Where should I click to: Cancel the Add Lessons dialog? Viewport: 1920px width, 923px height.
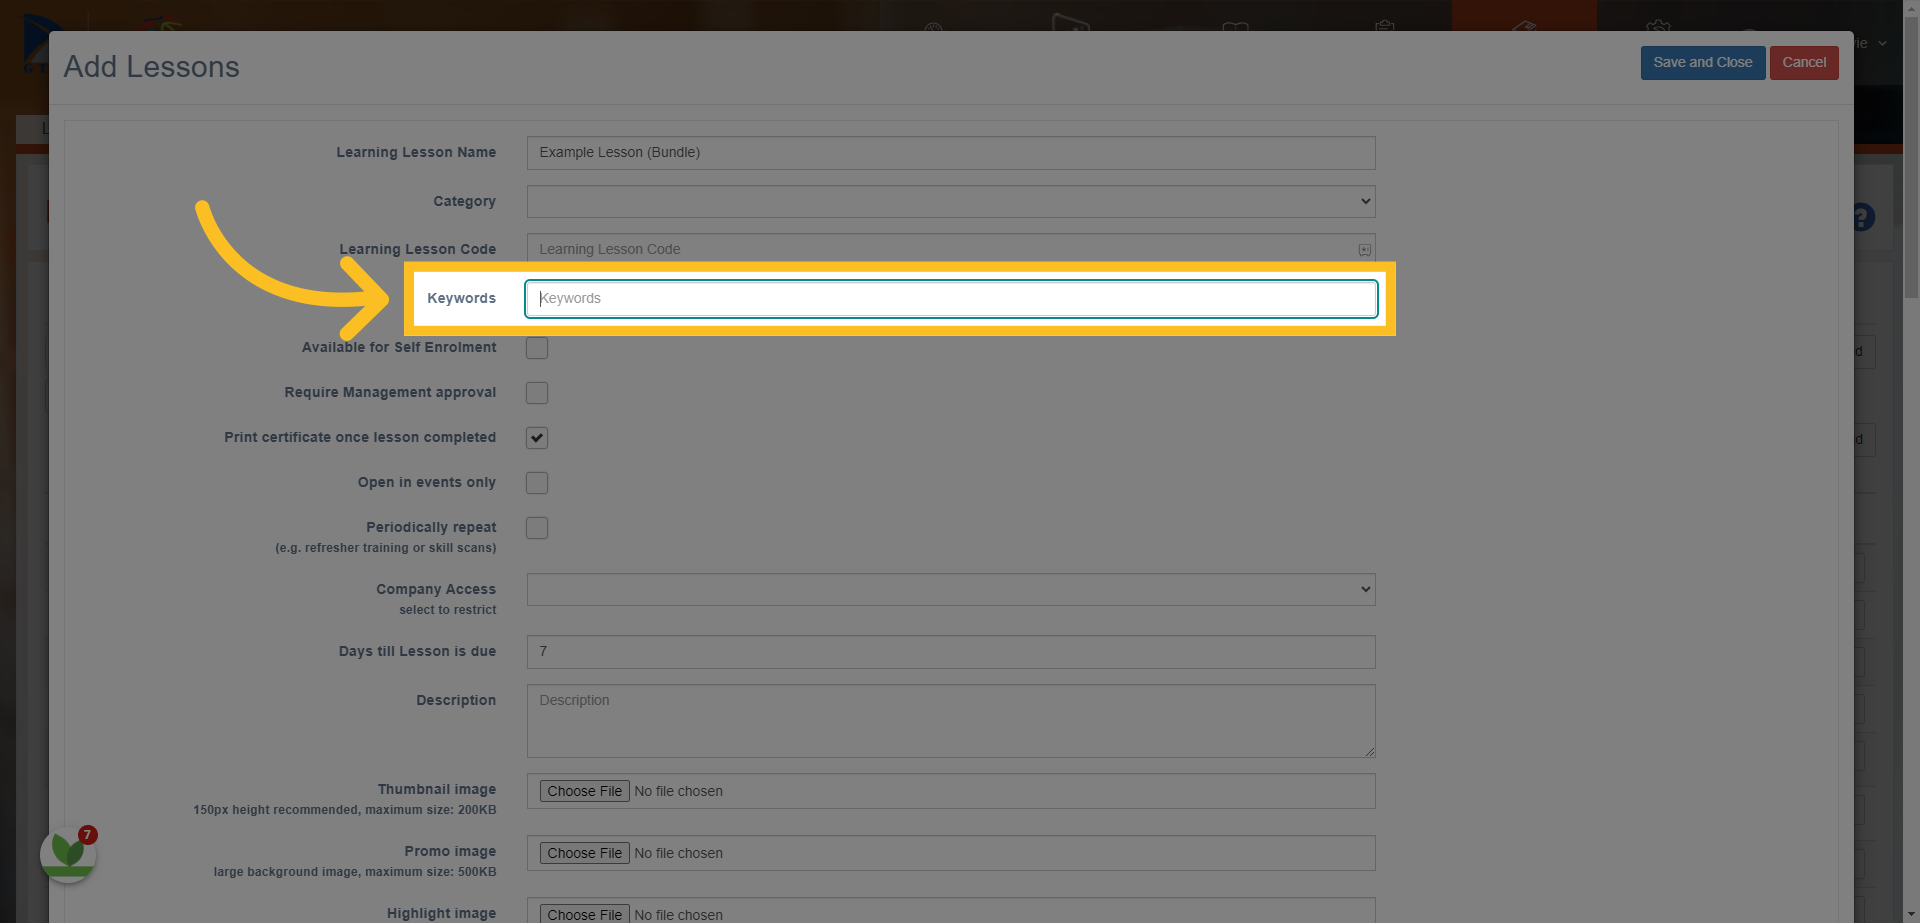pyautogui.click(x=1803, y=62)
